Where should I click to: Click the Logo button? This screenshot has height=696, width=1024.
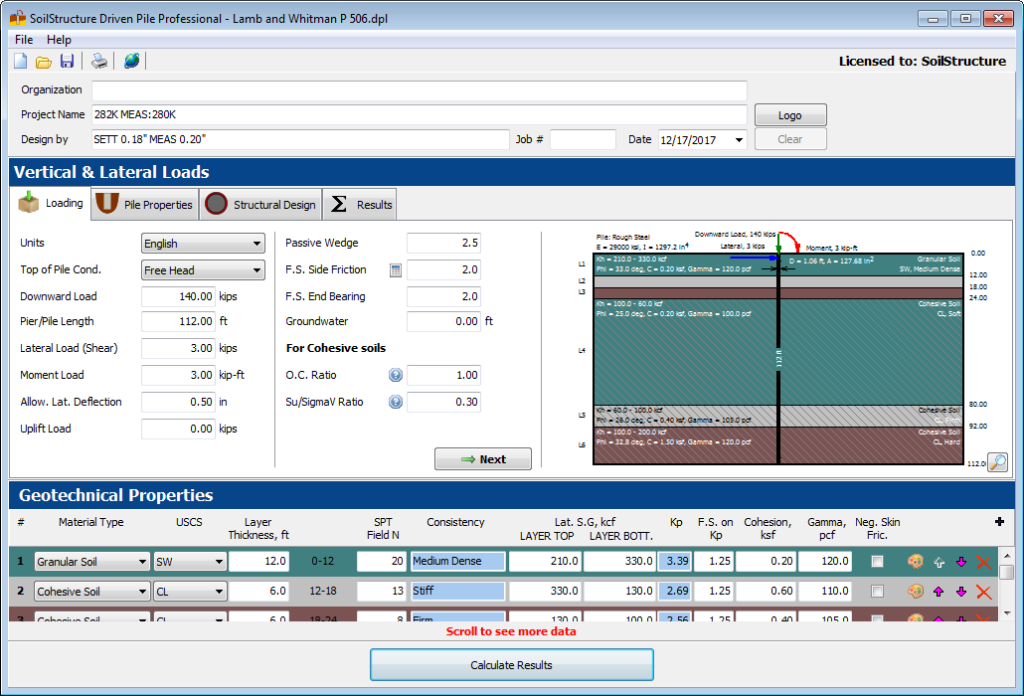pyautogui.click(x=790, y=116)
